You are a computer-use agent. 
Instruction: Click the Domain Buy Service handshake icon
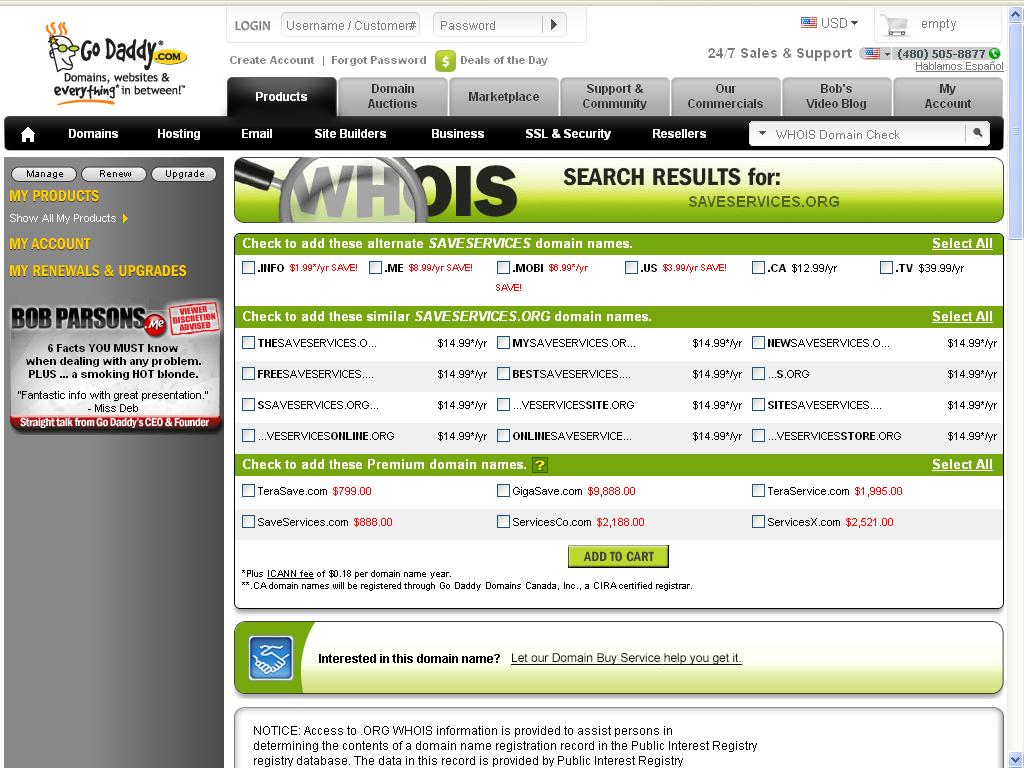271,658
